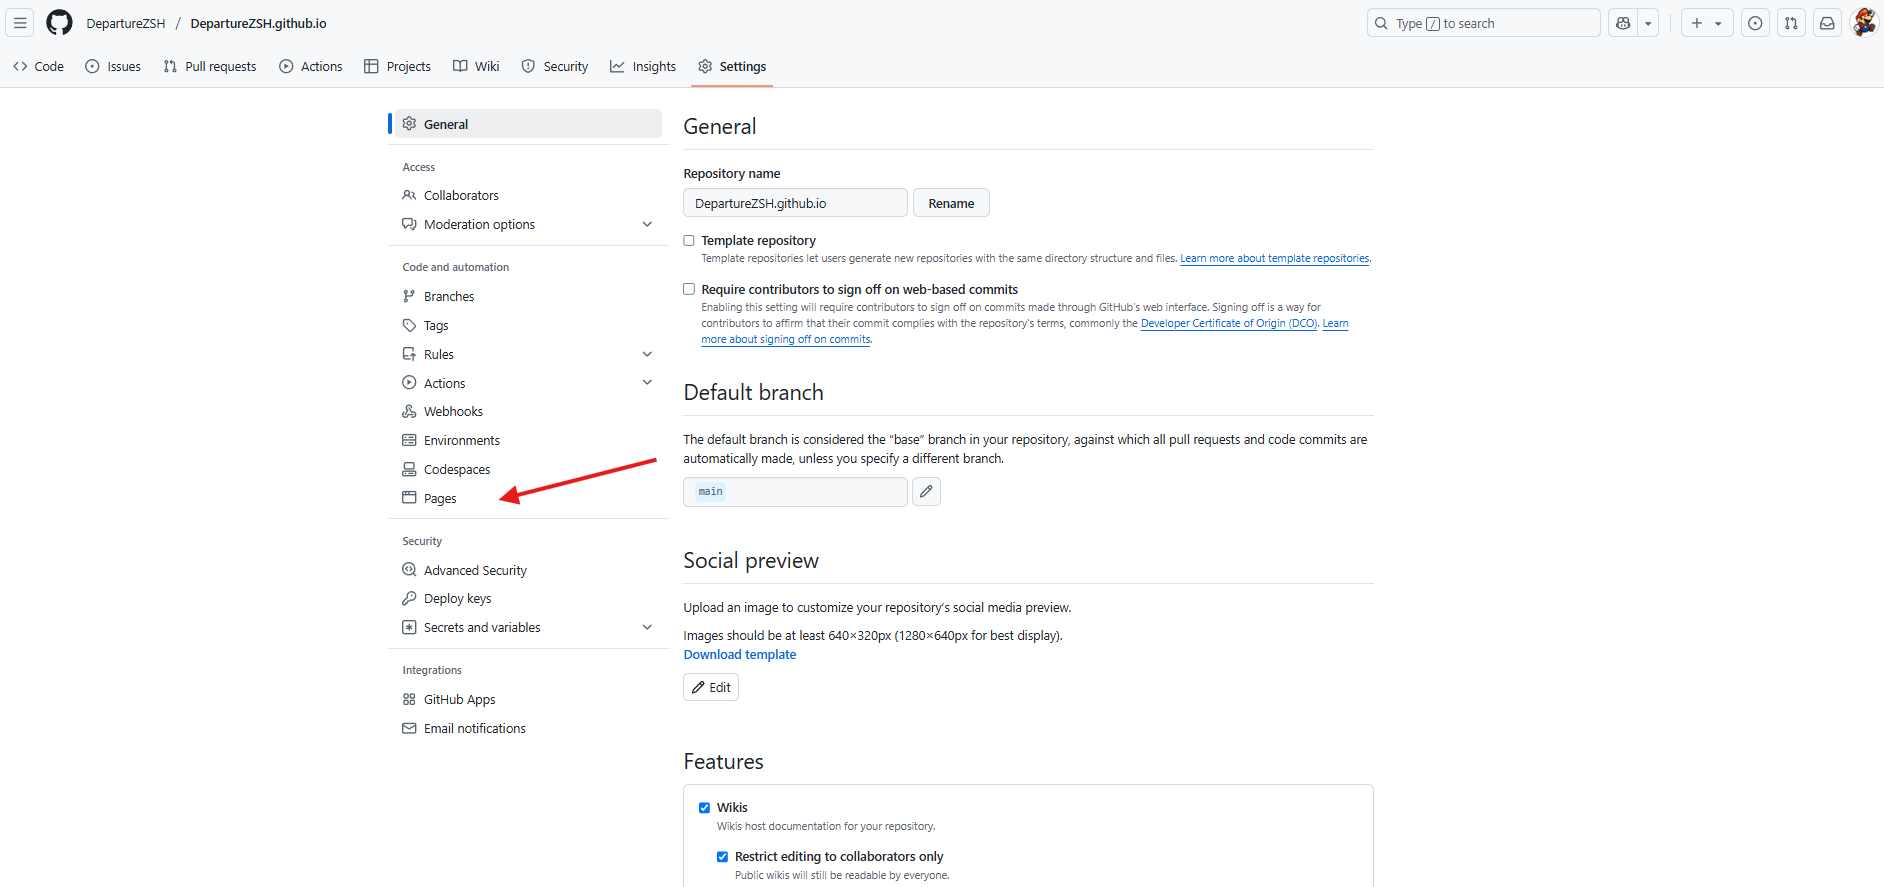Click the search box in header
Screen dimensions: 1884x887
(1483, 23)
